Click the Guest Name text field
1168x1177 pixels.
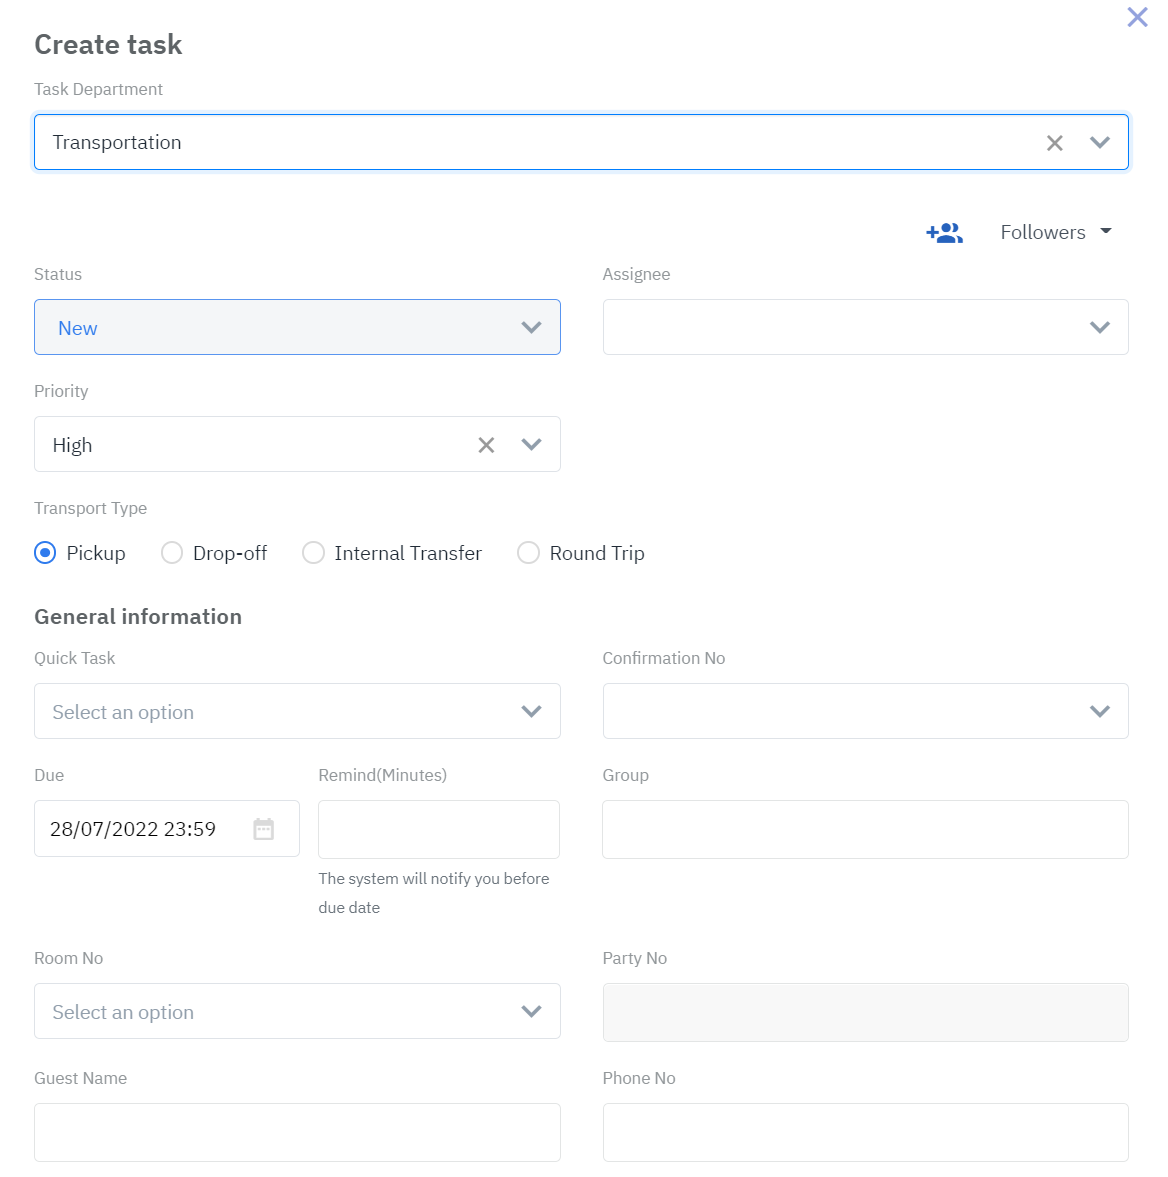(297, 1132)
